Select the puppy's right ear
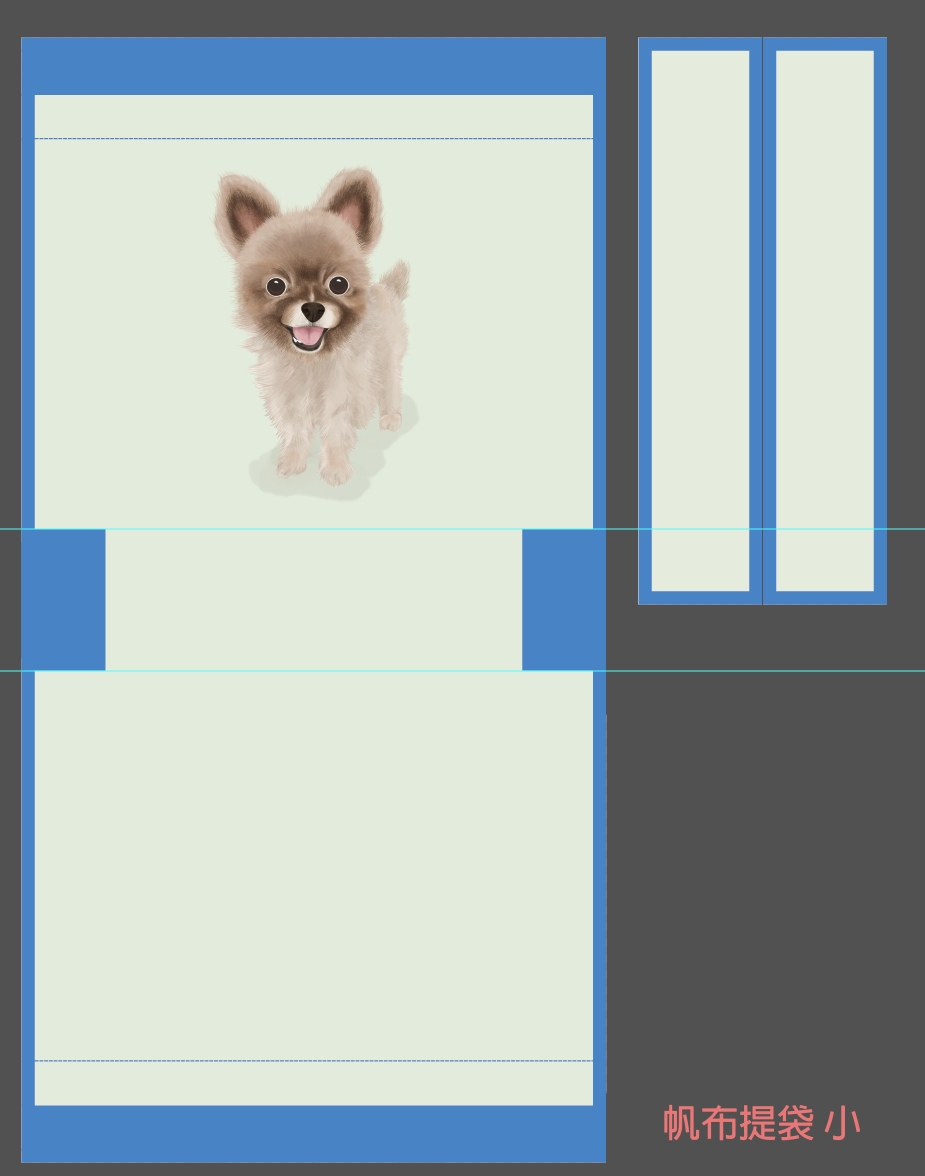Viewport: 925px width, 1176px height. pyautogui.click(x=355, y=203)
